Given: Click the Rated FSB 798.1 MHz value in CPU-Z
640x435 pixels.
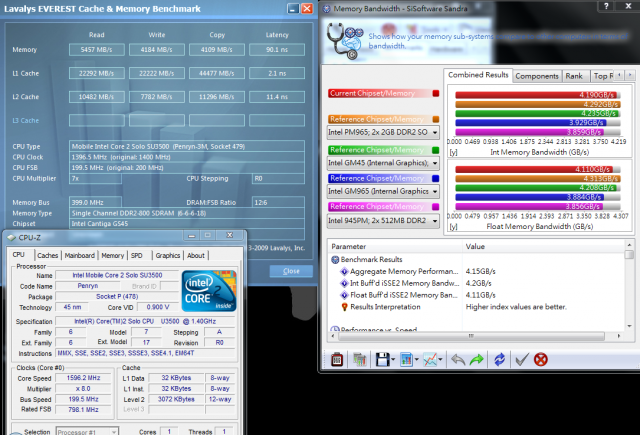Looking at the screenshot, I should point(84,409).
